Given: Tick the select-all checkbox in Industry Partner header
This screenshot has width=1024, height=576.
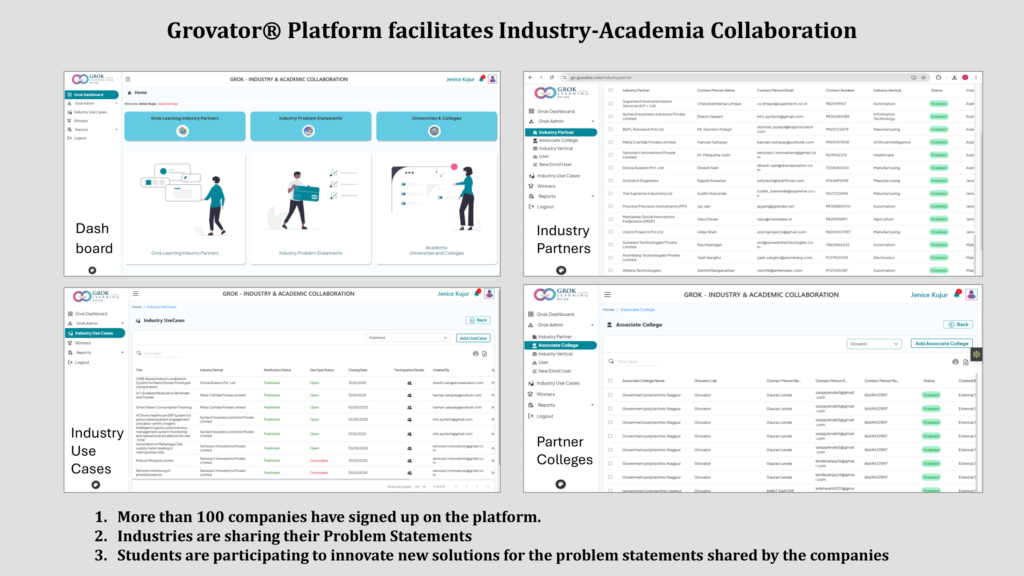Looking at the screenshot, I should click(611, 90).
